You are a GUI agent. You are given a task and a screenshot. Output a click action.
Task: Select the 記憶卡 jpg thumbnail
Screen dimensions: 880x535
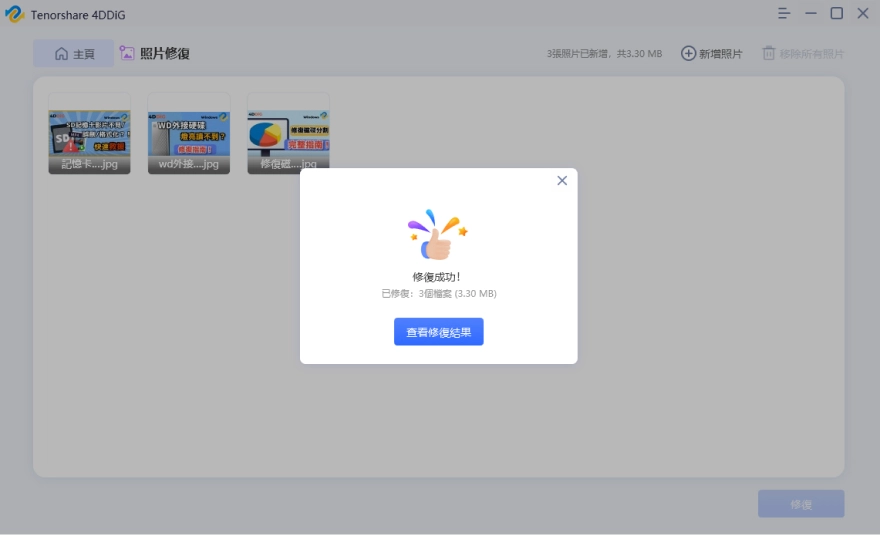tap(89, 134)
